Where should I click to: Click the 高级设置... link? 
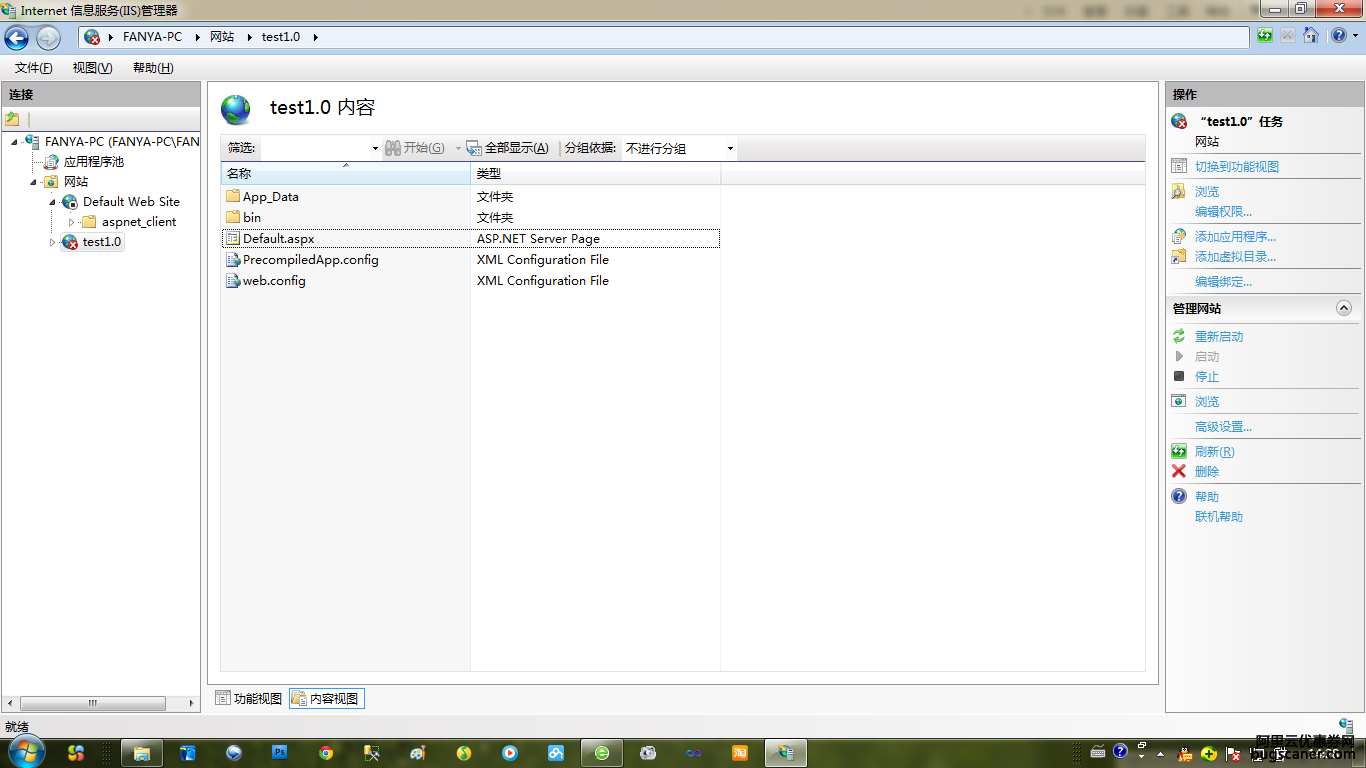pyautogui.click(x=1223, y=427)
